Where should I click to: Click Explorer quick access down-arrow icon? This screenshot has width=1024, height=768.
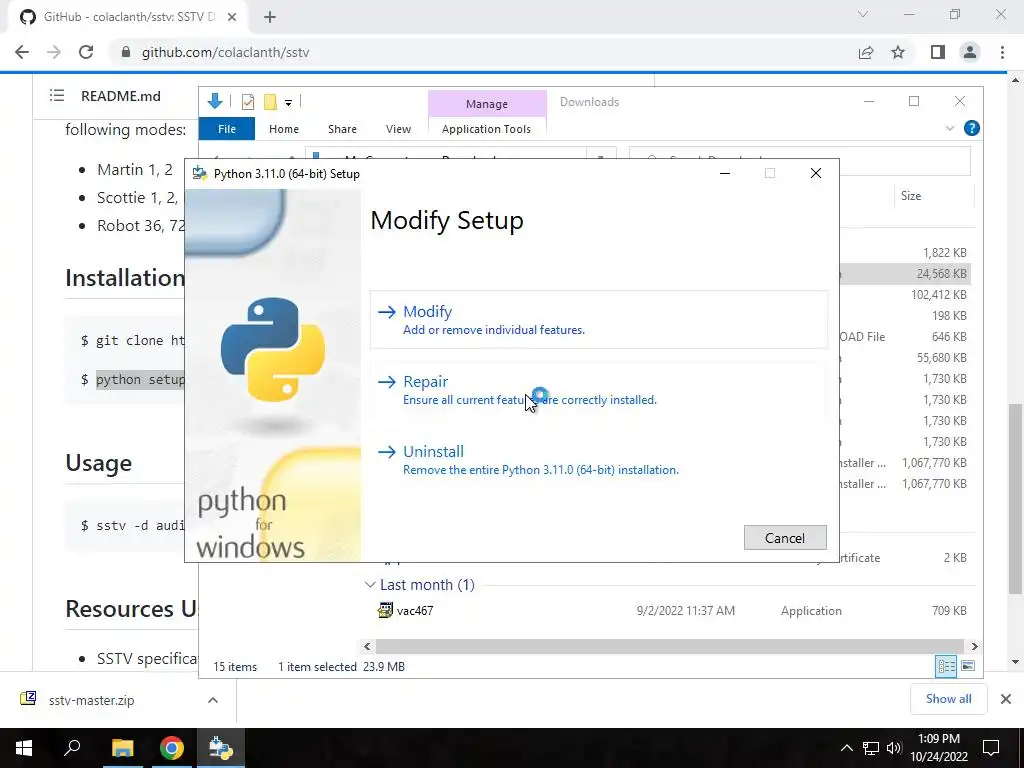215,101
